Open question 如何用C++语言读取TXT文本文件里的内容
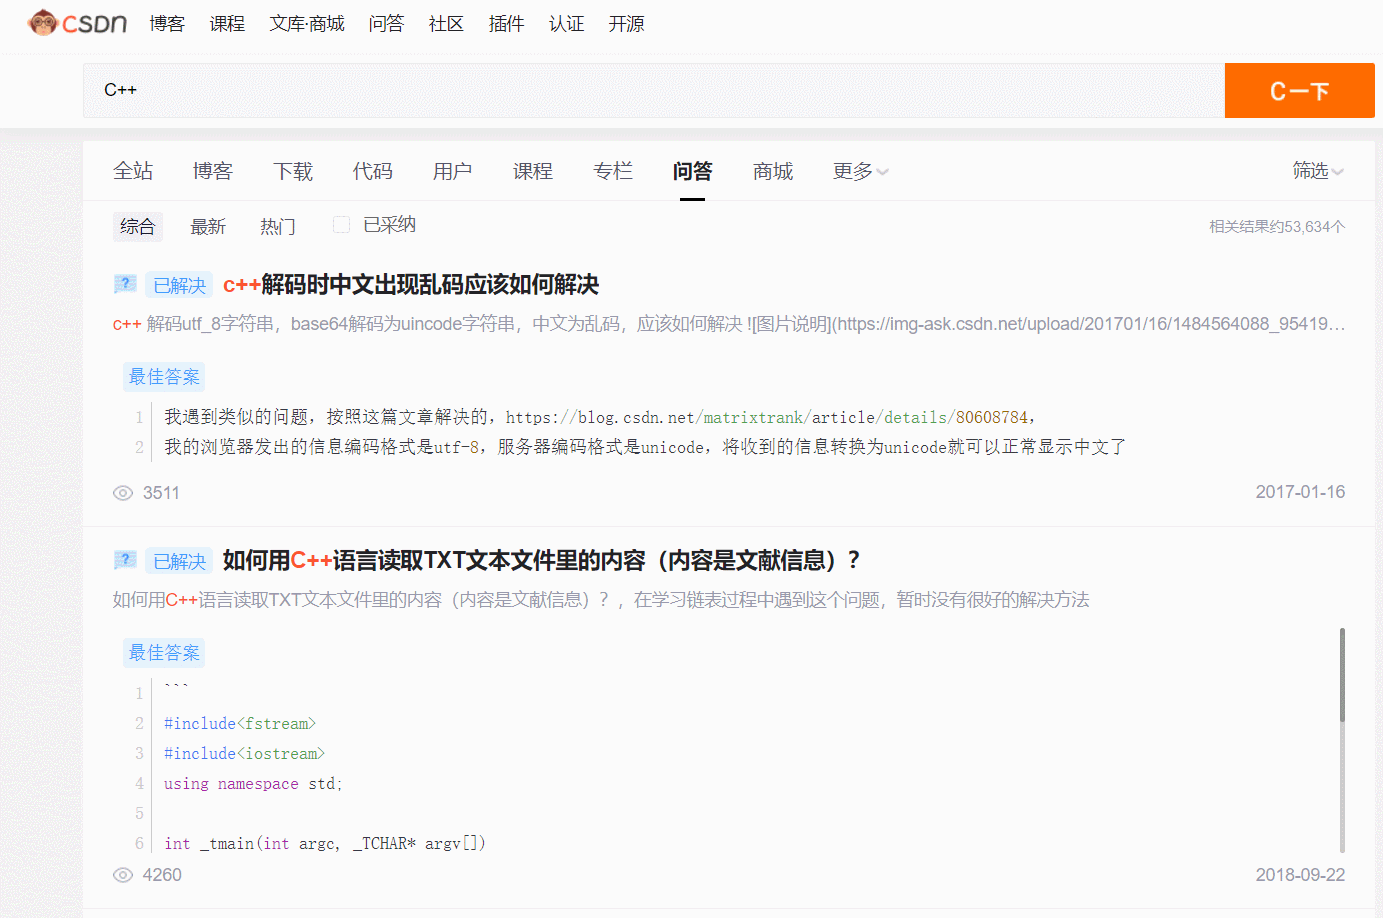Viewport: 1383px width, 918px height. tap(541, 560)
